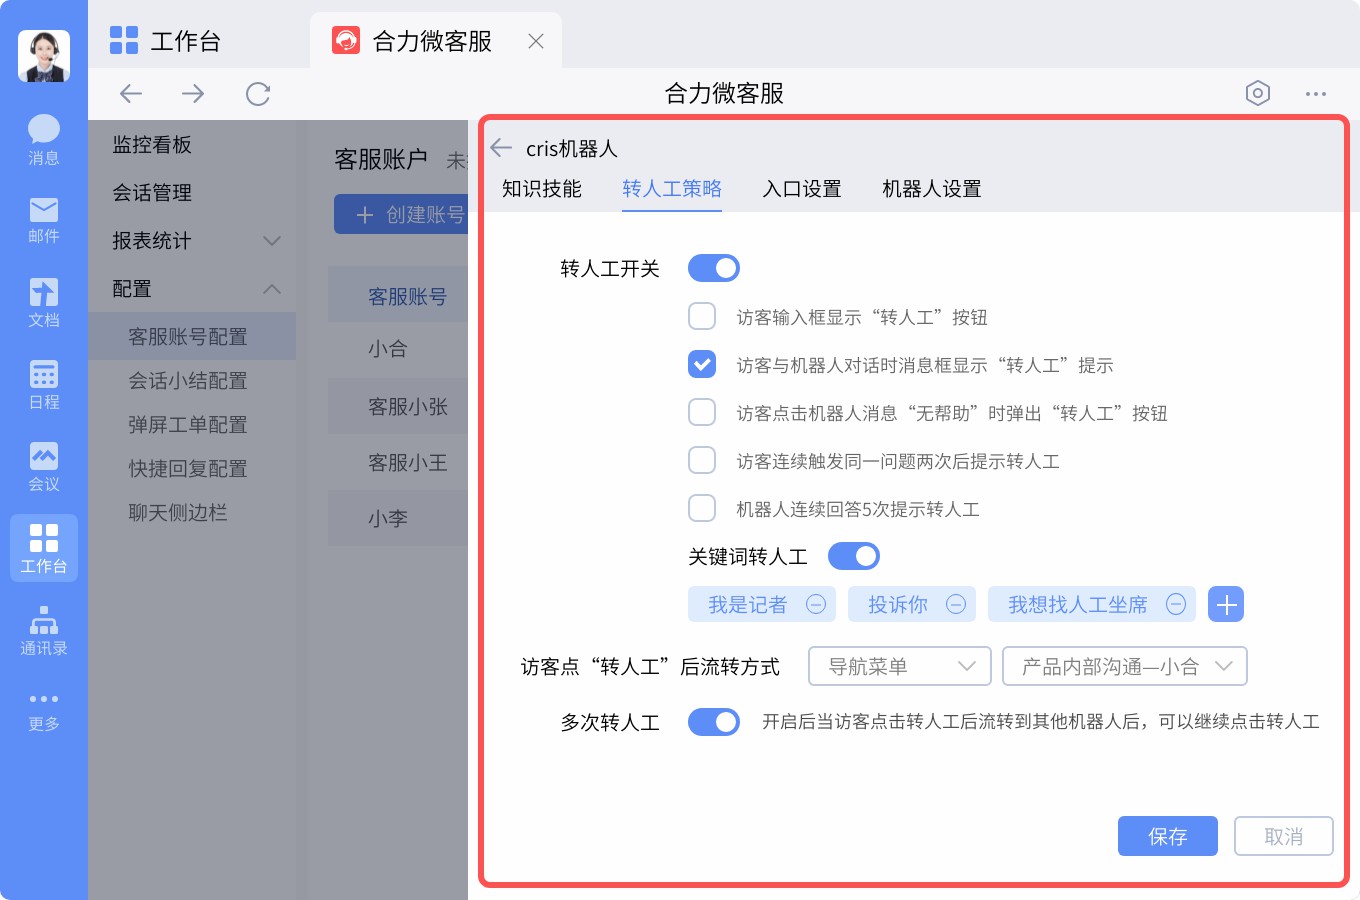1360x900 pixels.
Task: Click the refresh page icon
Action: coord(258,94)
